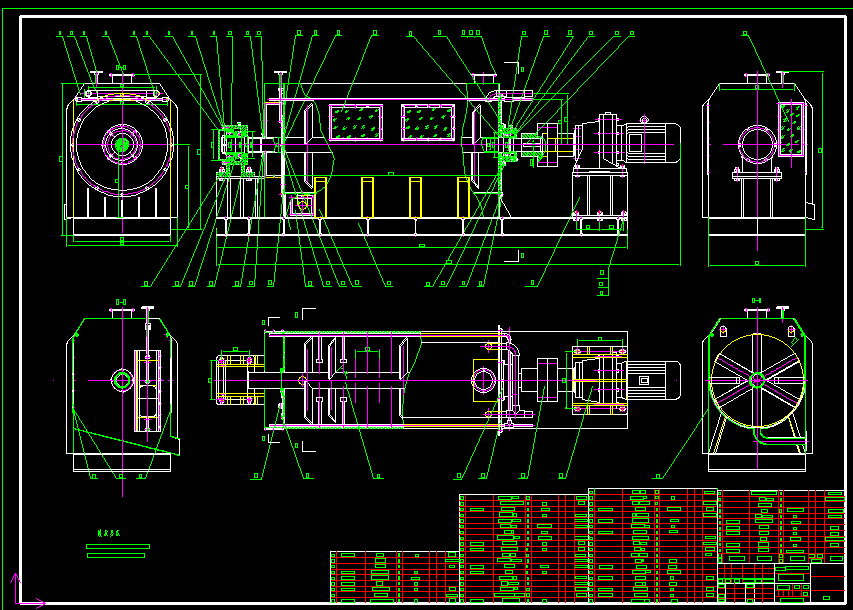
Task: Click the red parts list table at the bottom
Action: pos(588,546)
